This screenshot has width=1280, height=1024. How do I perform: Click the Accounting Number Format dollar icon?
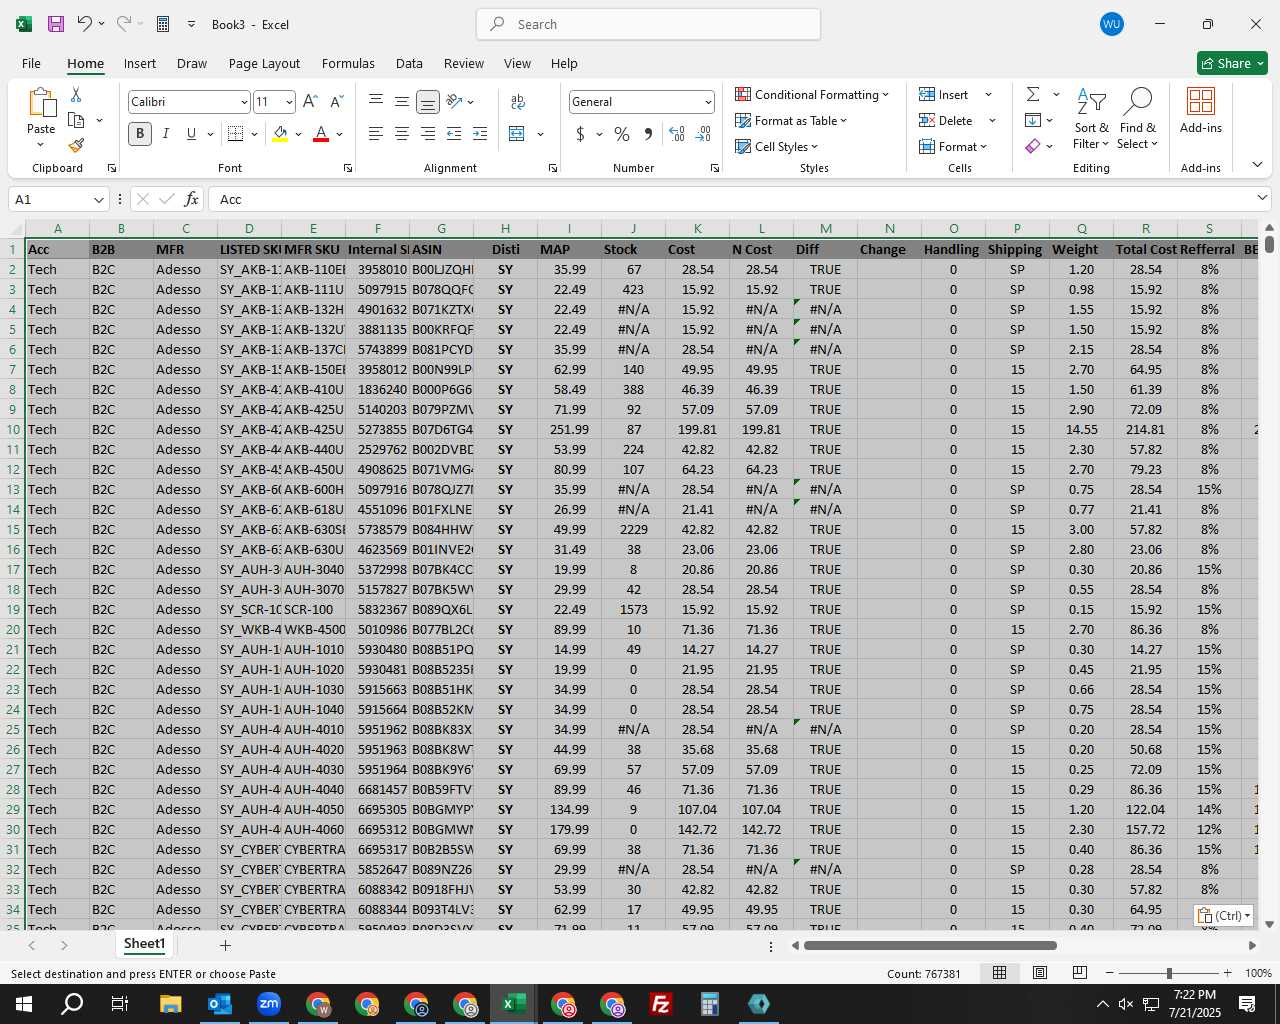click(580, 134)
